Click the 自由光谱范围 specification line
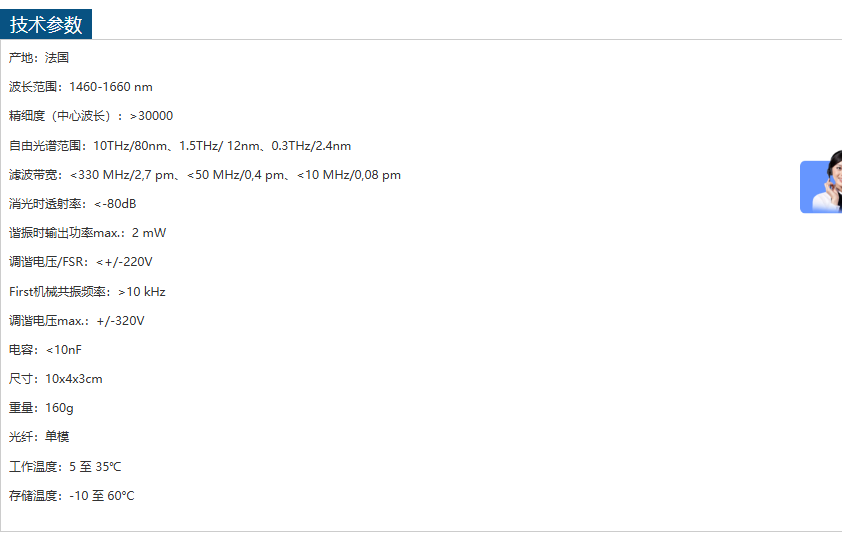 [x=180, y=146]
